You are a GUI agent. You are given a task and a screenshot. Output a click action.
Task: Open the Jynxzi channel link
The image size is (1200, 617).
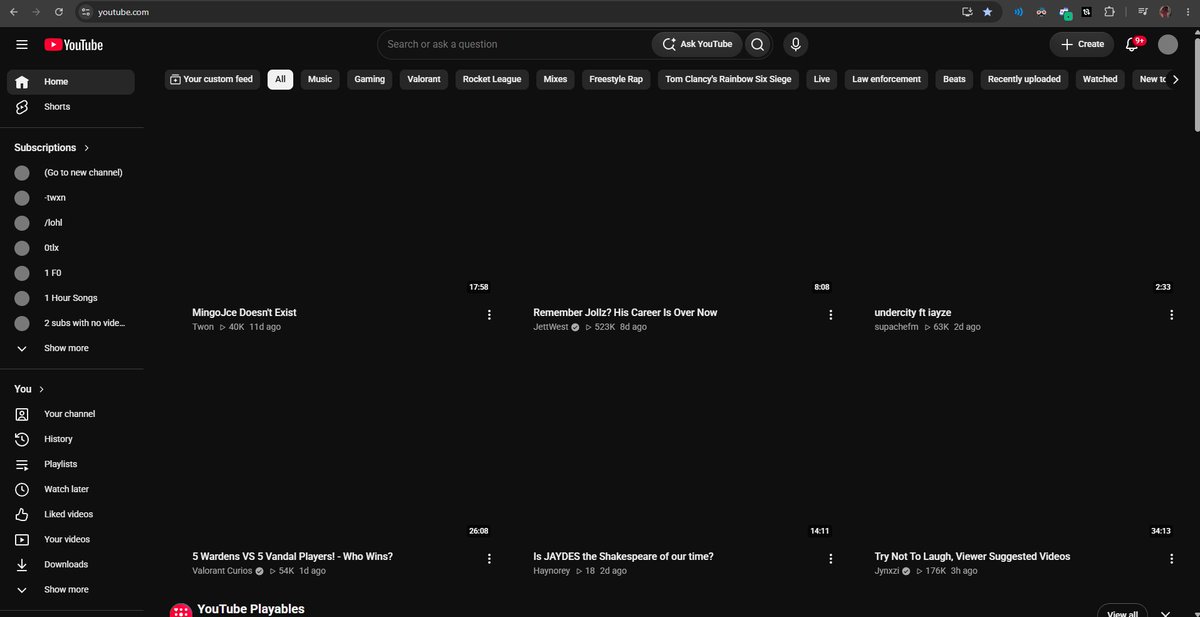(x=888, y=571)
